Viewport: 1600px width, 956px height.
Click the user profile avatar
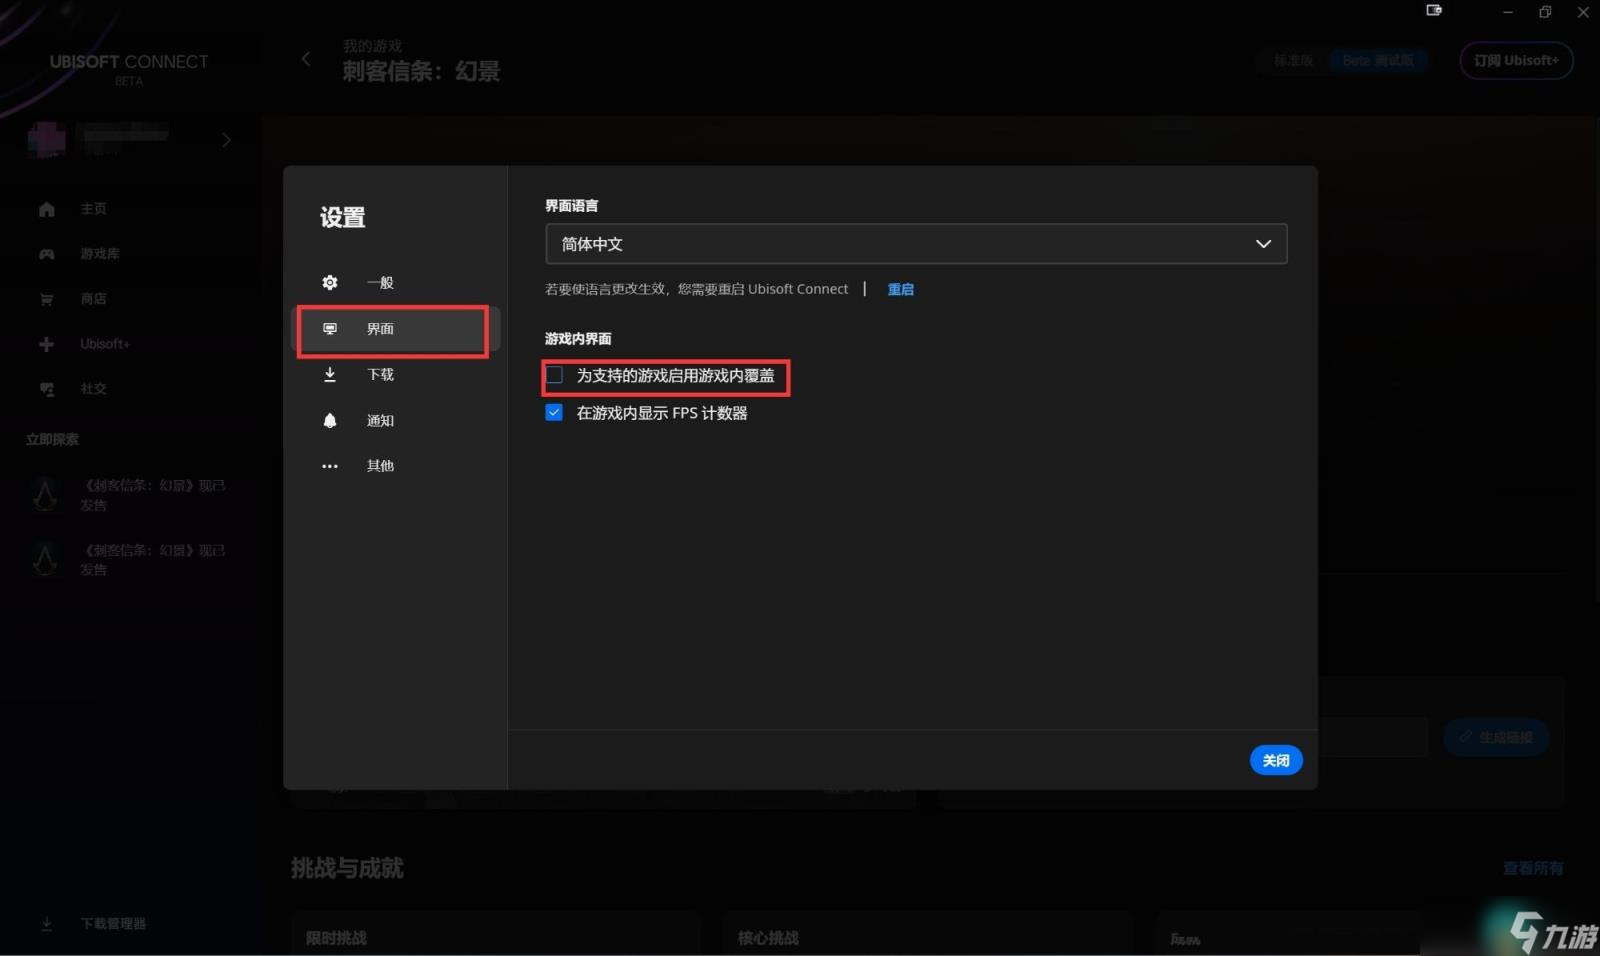point(47,139)
